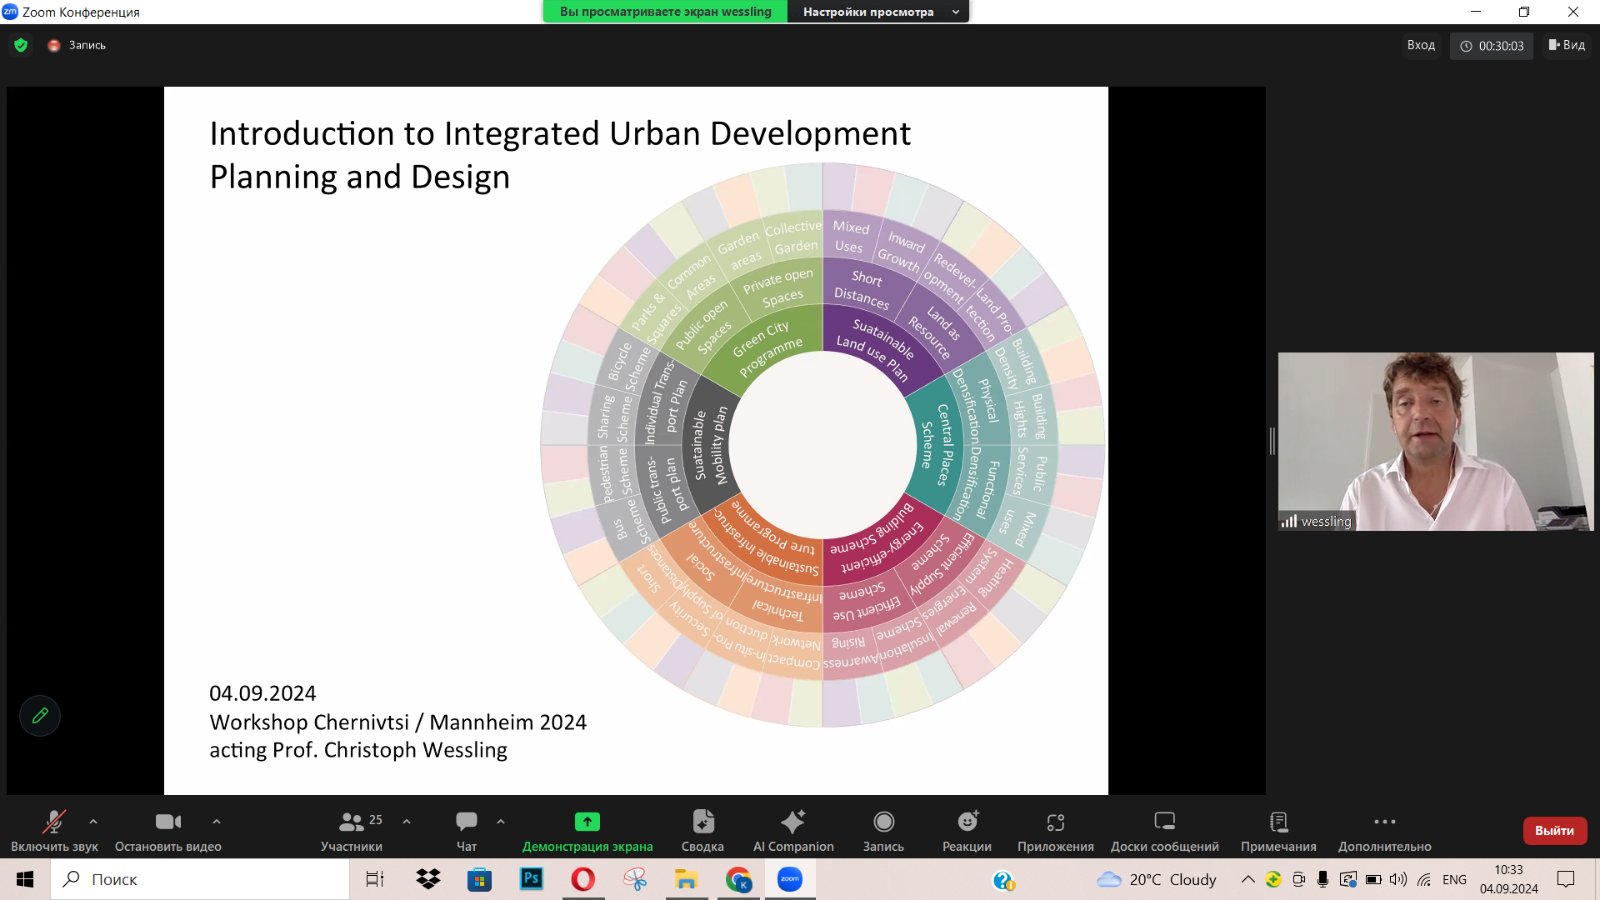This screenshot has height=900, width=1600.
Task: Click the red Выйти leave button
Action: 1554,831
